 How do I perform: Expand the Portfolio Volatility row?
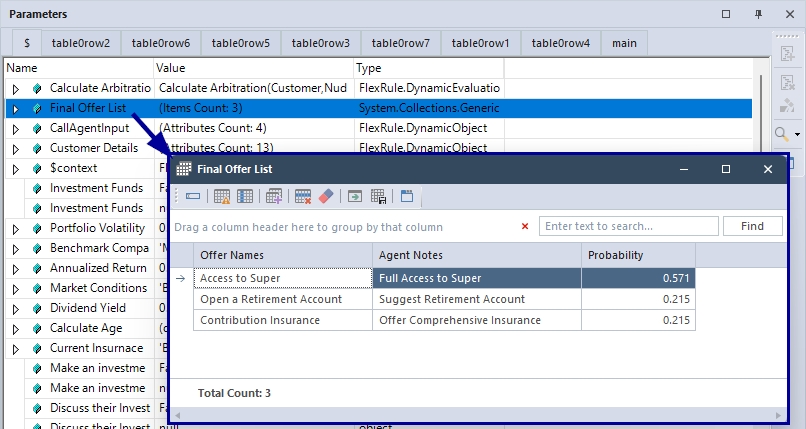click(x=16, y=229)
